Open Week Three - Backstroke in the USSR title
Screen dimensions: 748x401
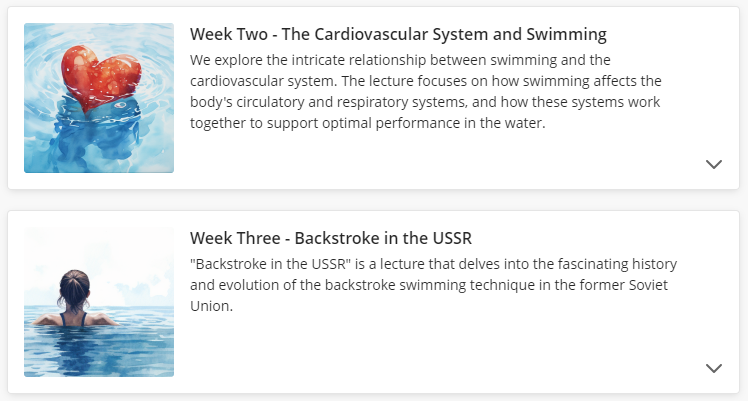[x=330, y=239]
